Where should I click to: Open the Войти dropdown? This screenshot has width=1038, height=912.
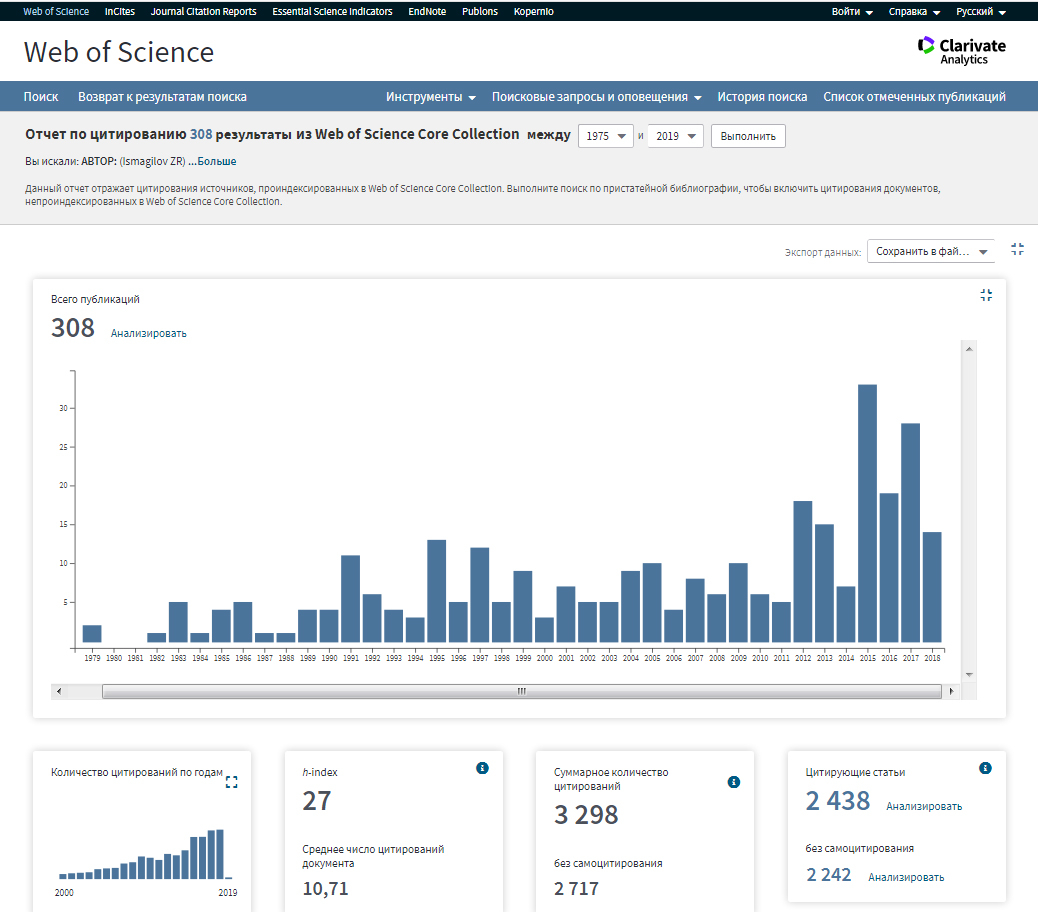pyautogui.click(x=852, y=12)
